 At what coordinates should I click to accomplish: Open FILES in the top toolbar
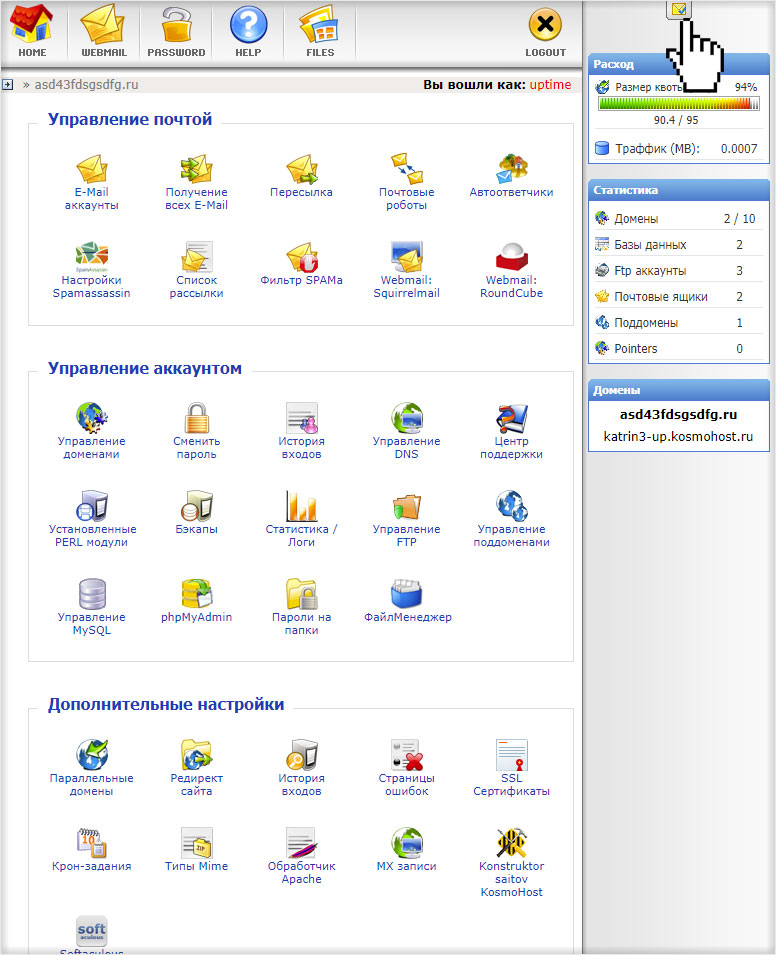pos(320,32)
